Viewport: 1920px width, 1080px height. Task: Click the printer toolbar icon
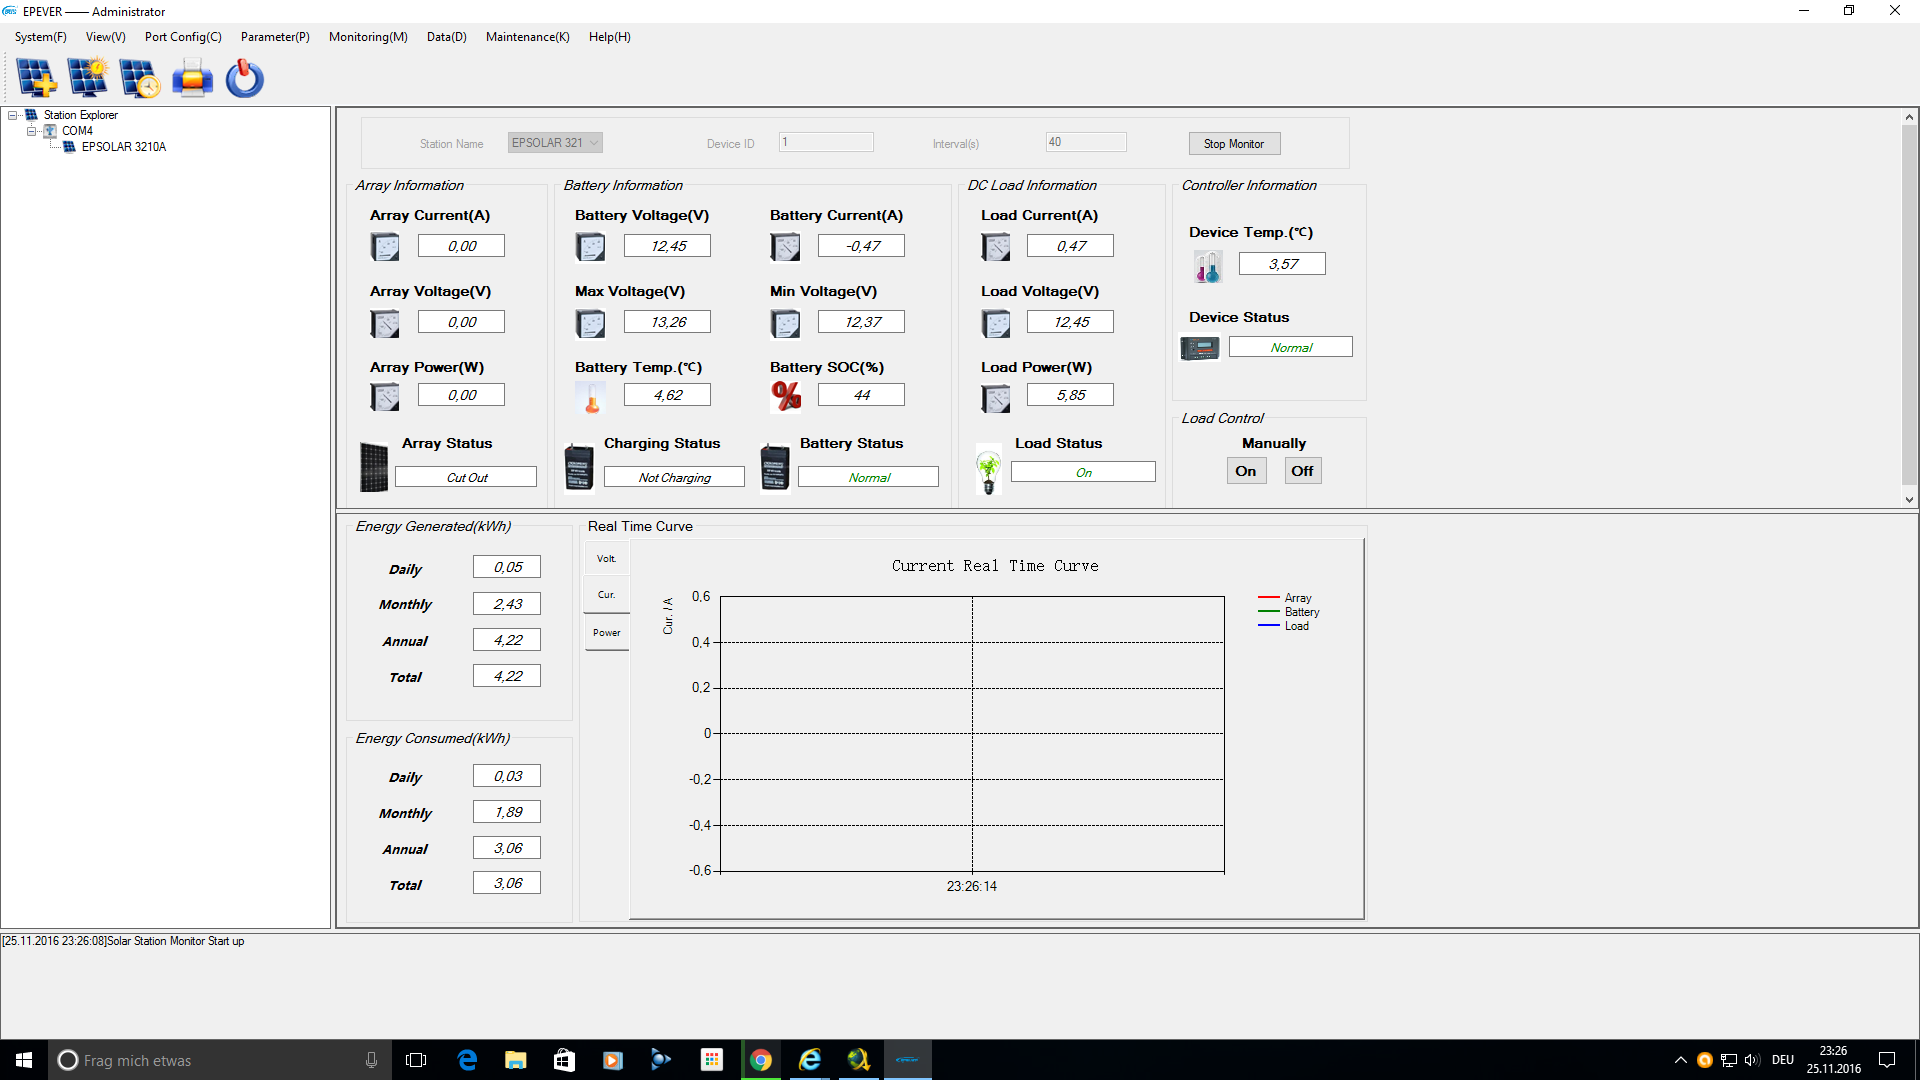pyautogui.click(x=192, y=78)
